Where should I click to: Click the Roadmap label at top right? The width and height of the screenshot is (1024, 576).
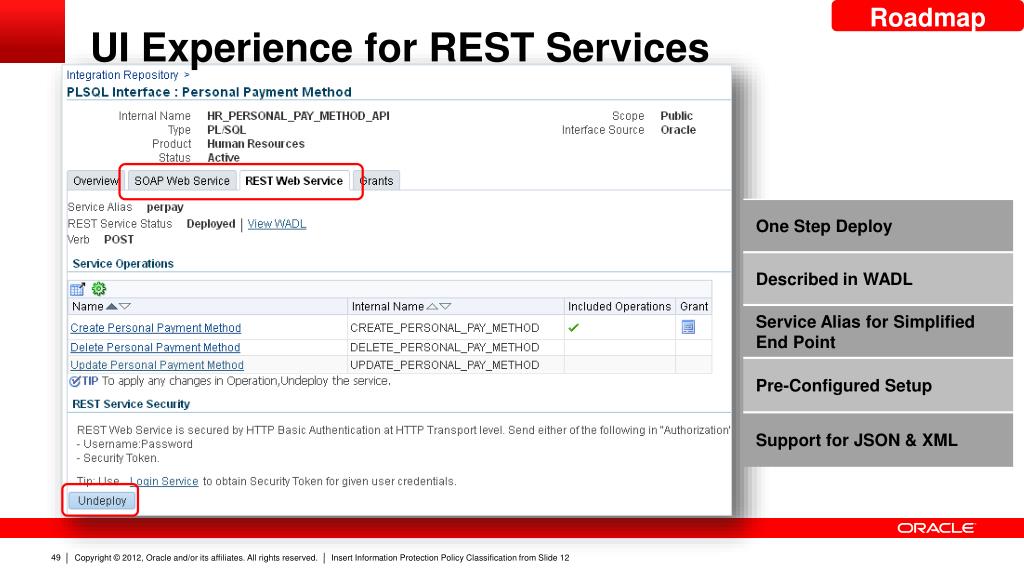click(x=927, y=17)
